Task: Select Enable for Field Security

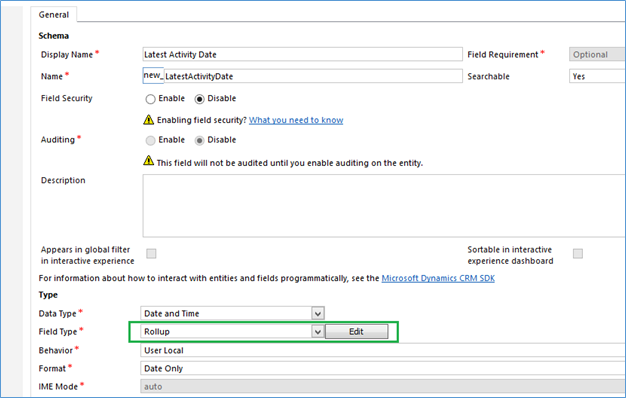Action: coord(151,99)
